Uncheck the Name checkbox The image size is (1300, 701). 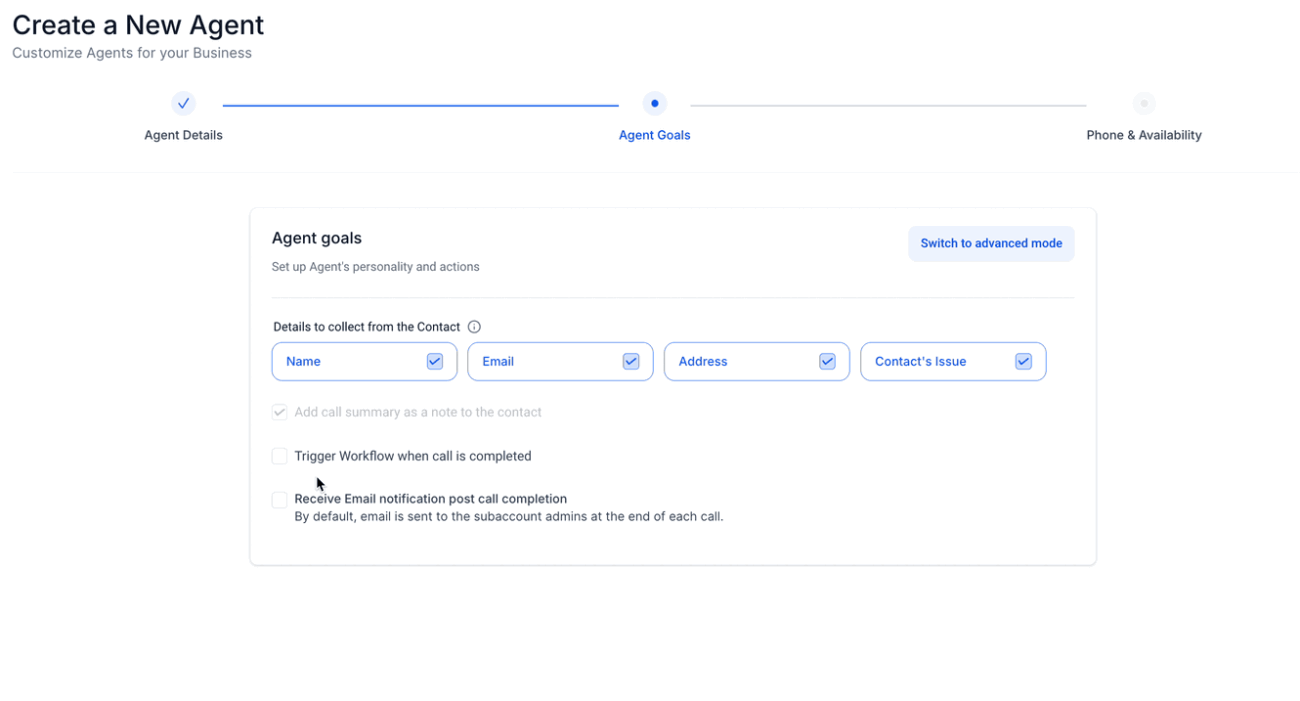point(434,361)
